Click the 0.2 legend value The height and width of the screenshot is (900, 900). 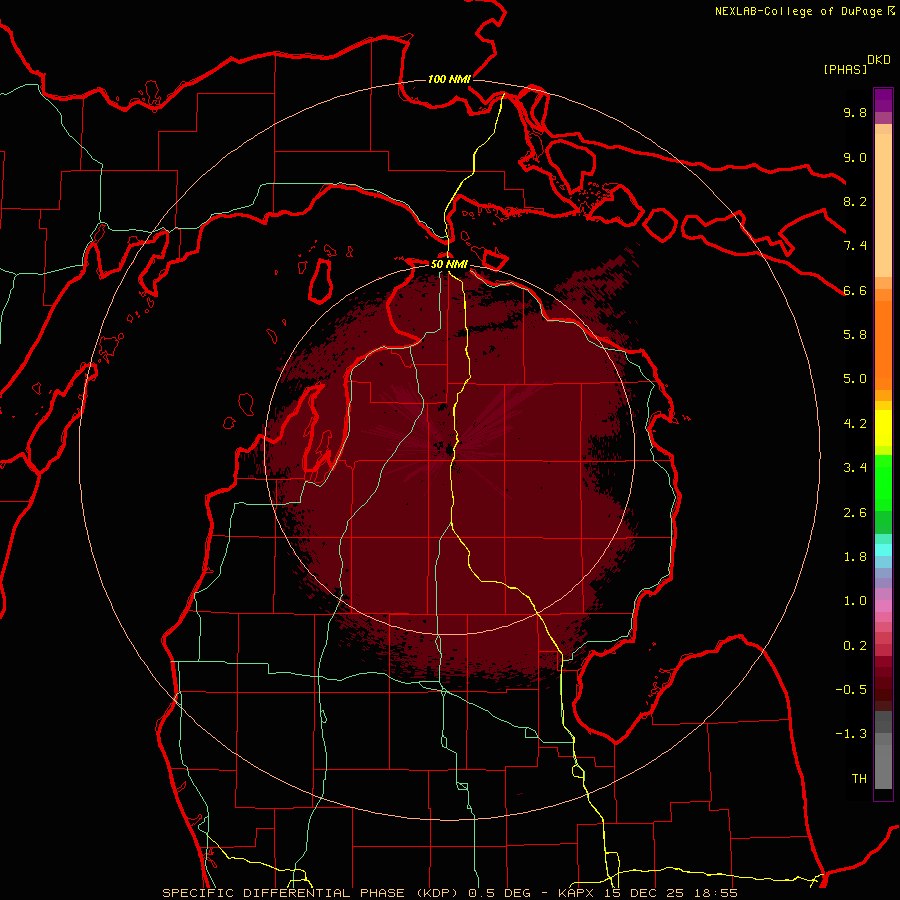(855, 646)
